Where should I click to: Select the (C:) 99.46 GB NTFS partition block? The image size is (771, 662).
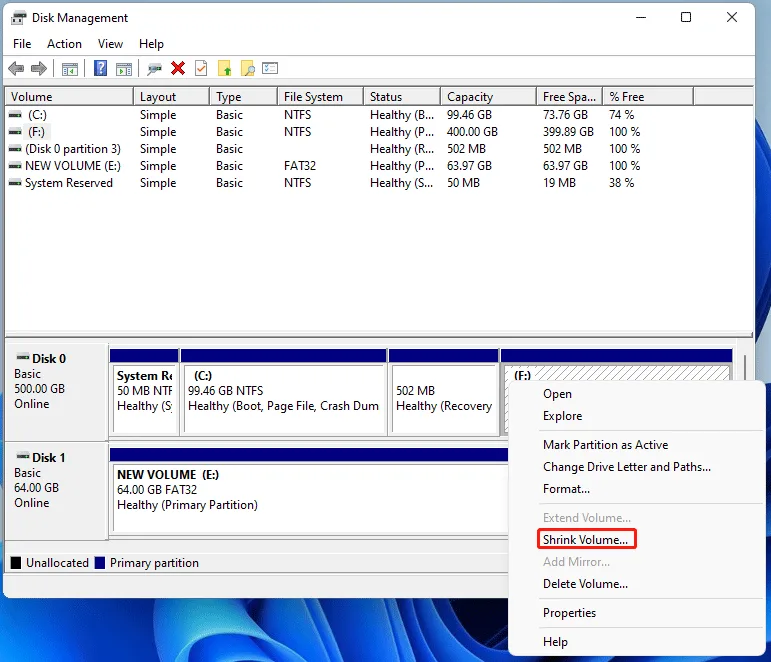284,397
